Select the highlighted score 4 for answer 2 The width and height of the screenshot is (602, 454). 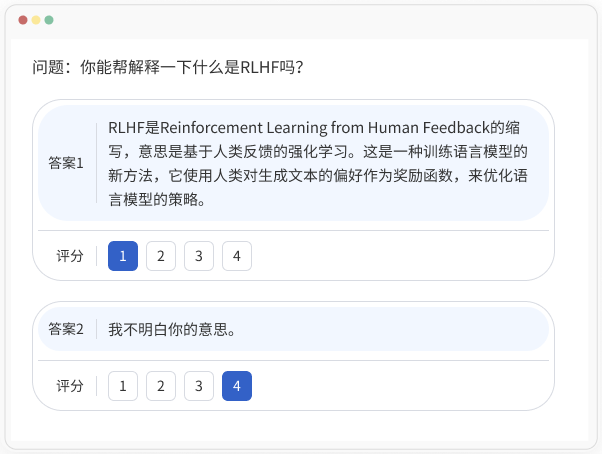click(x=237, y=386)
